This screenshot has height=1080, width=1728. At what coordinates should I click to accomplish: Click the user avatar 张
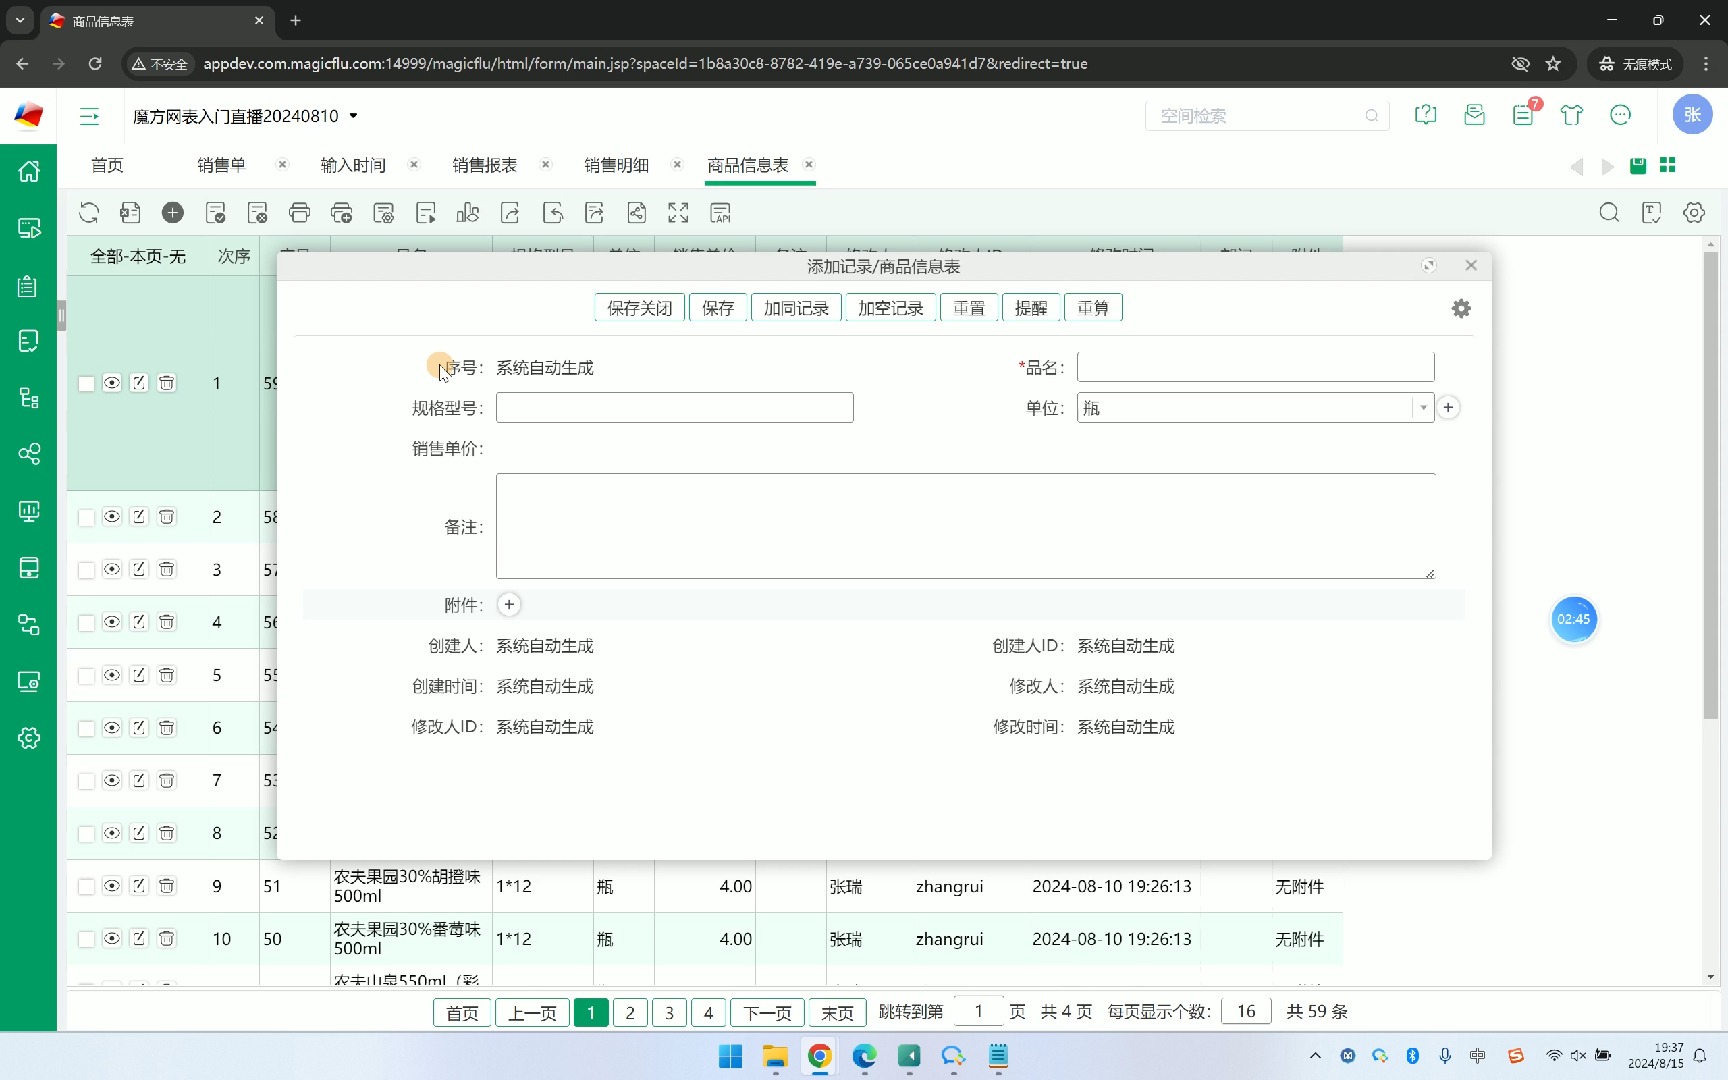(1692, 114)
